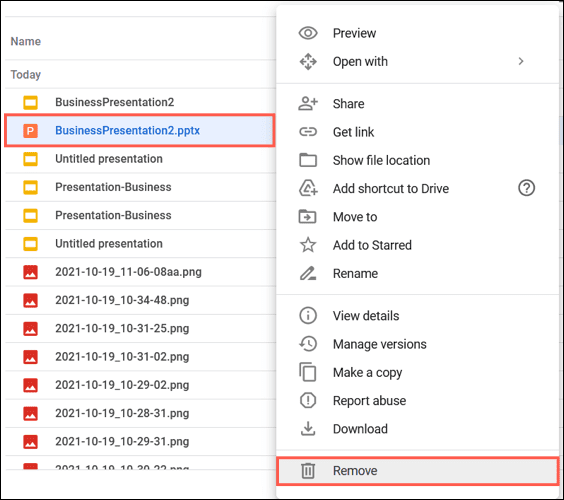564x500 pixels.
Task: Click the Remove trash can icon
Action: click(308, 471)
